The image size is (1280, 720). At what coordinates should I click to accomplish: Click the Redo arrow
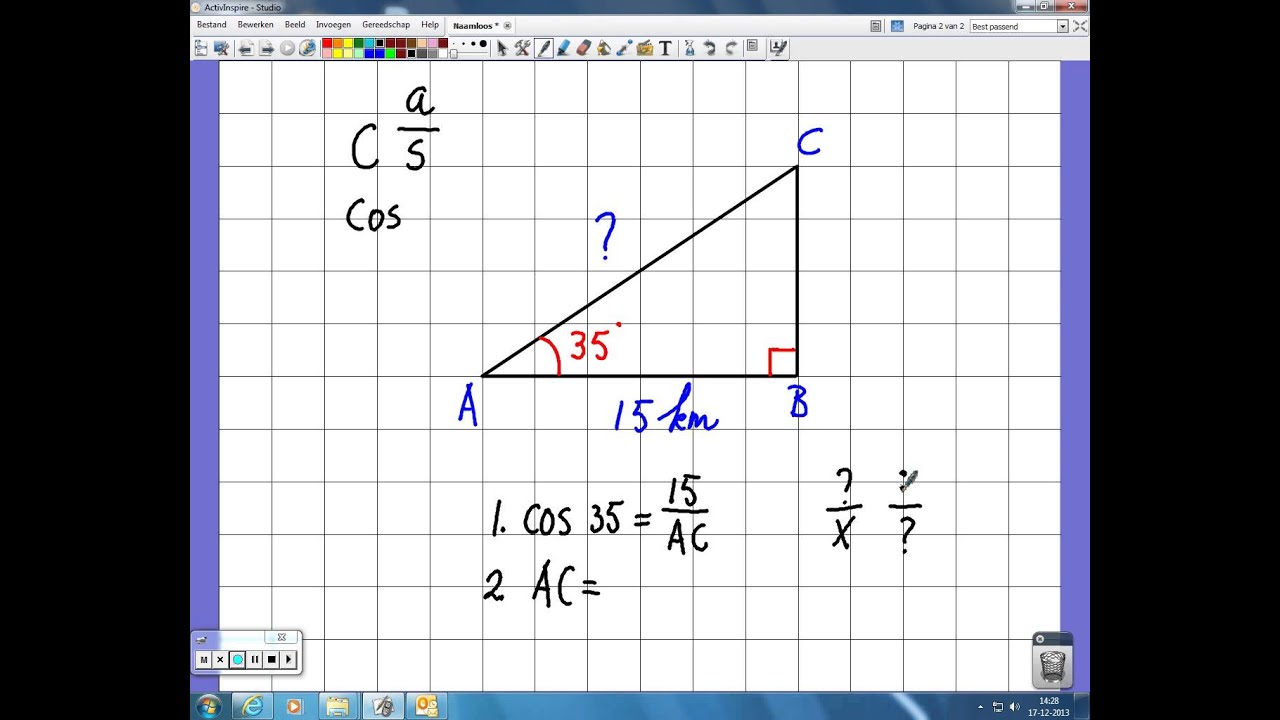click(731, 47)
